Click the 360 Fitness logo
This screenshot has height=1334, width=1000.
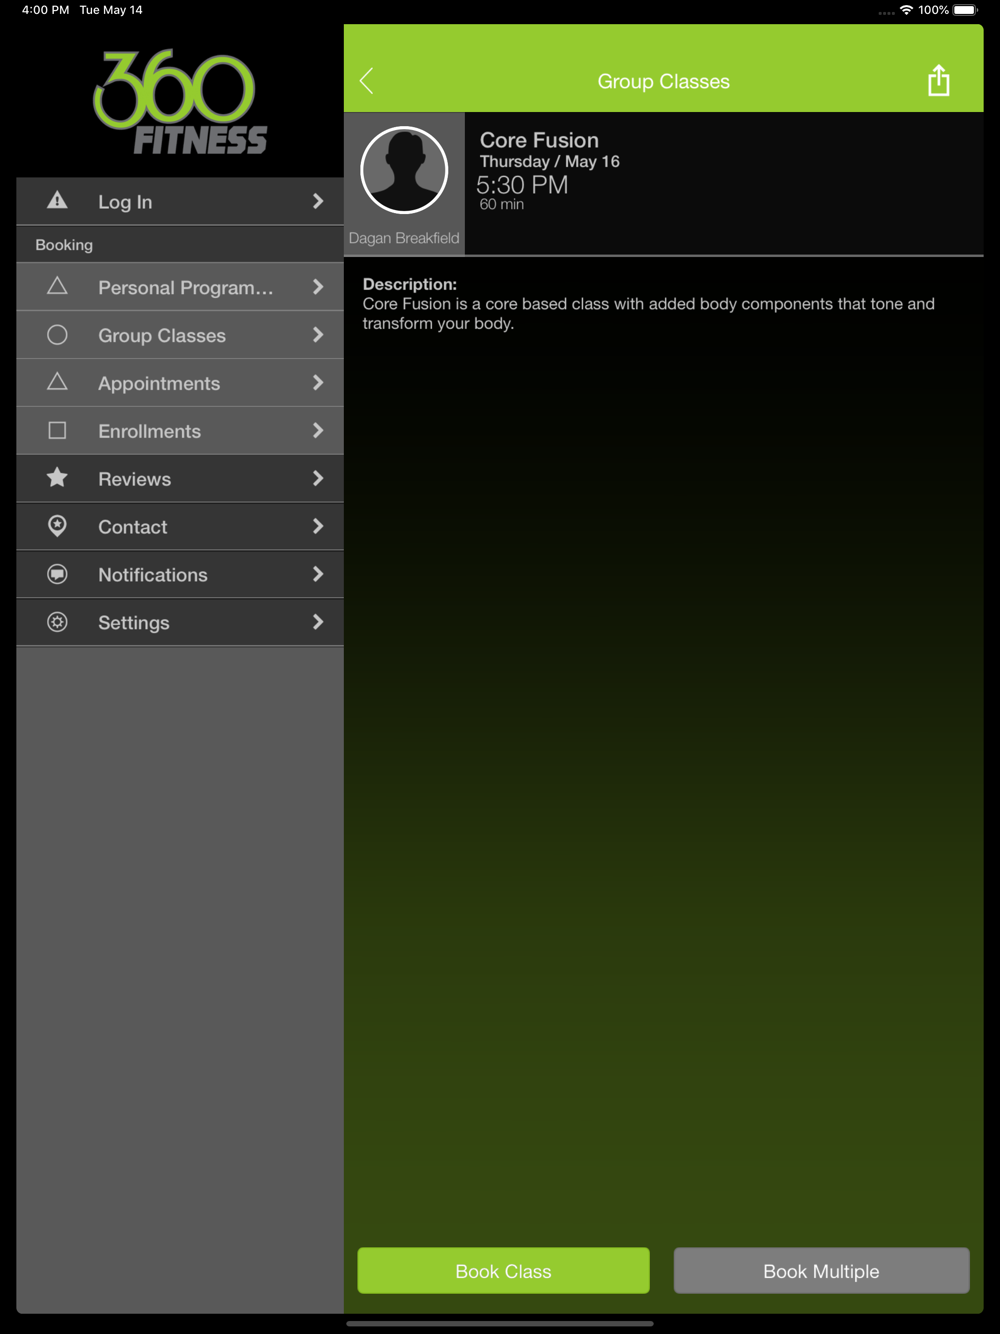(180, 102)
